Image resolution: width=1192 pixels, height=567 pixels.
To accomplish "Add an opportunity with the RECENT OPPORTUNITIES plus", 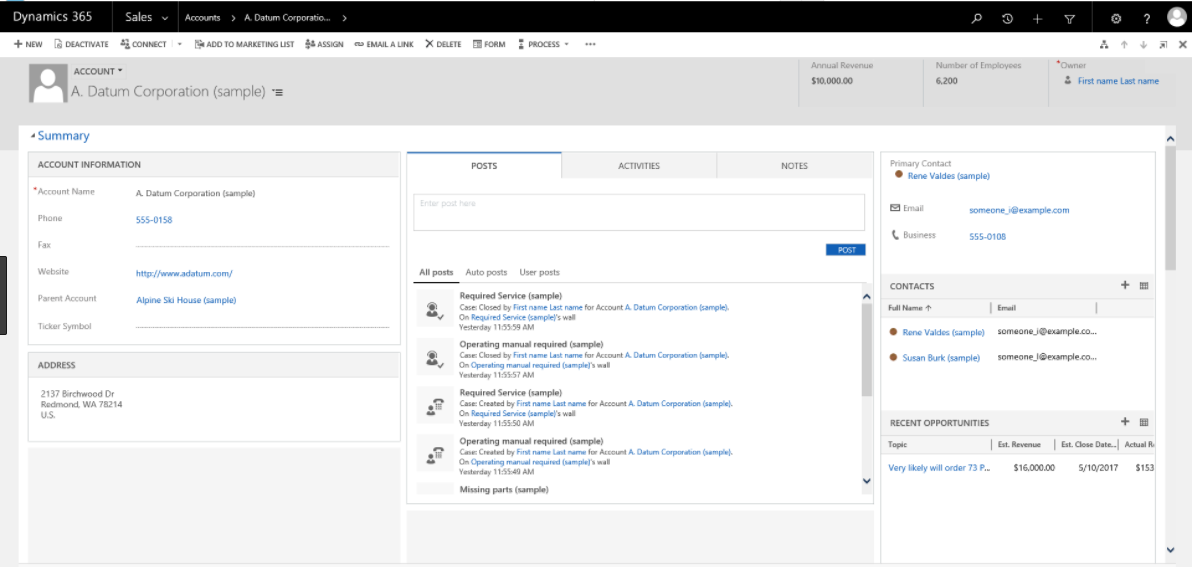I will 1125,422.
